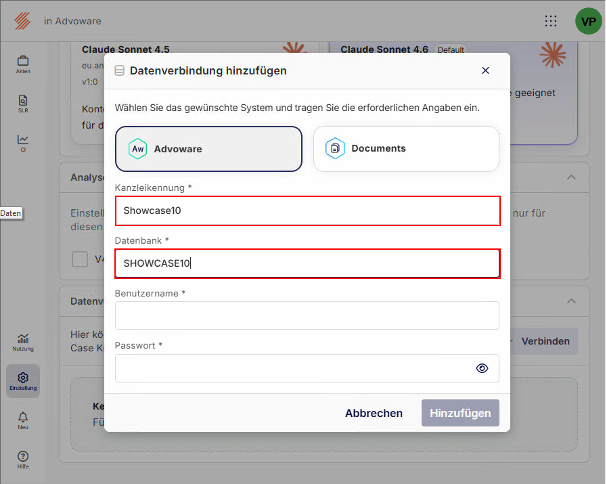Collapse the Analyse section chevron
Screen dimensions: 606x484
point(571,177)
